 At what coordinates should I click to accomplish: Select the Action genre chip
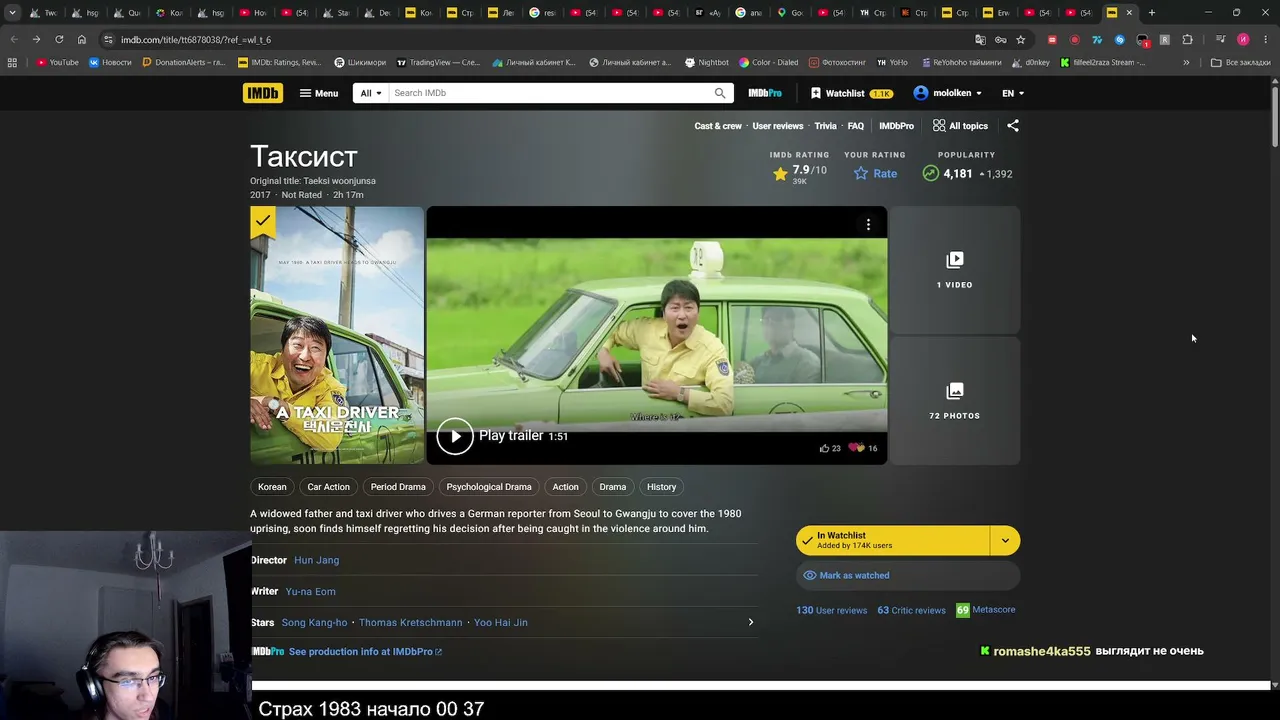click(x=565, y=487)
